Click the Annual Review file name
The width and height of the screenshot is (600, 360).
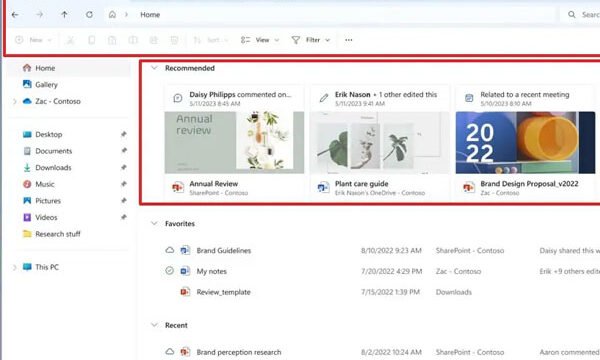[214, 184]
